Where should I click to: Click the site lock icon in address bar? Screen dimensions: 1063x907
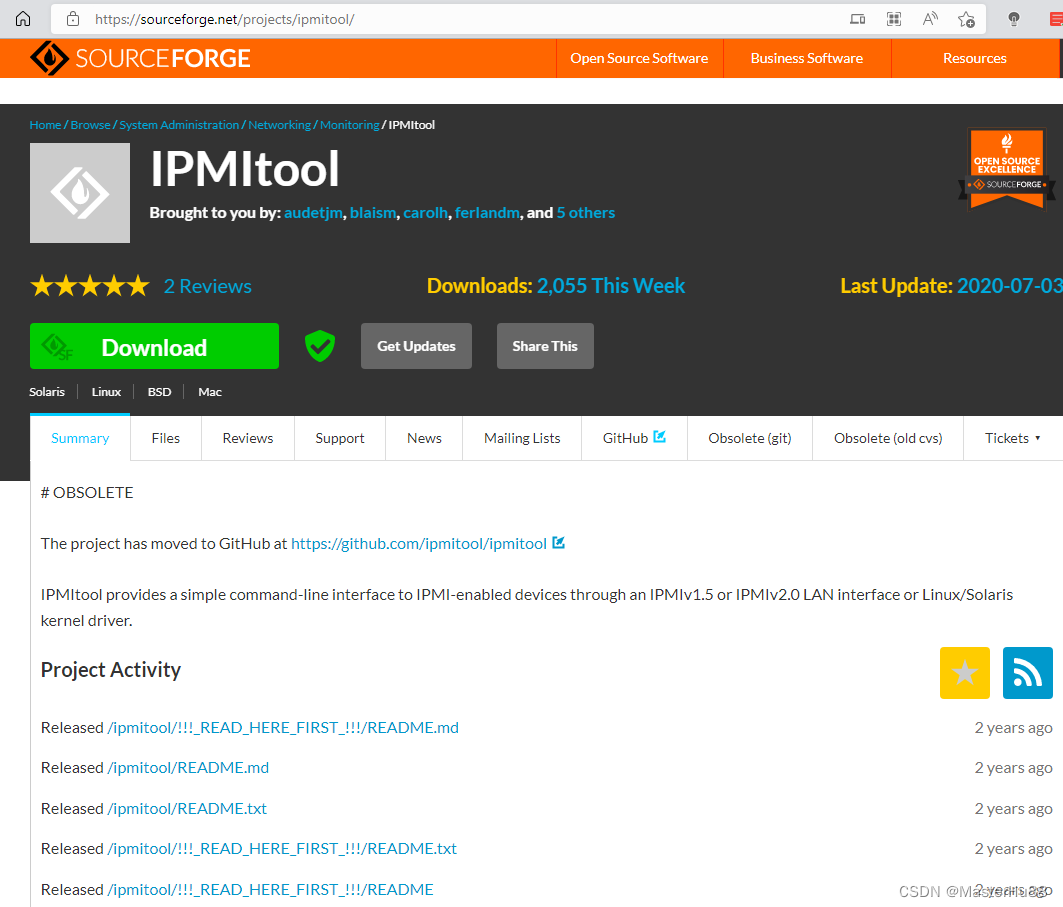(x=73, y=19)
